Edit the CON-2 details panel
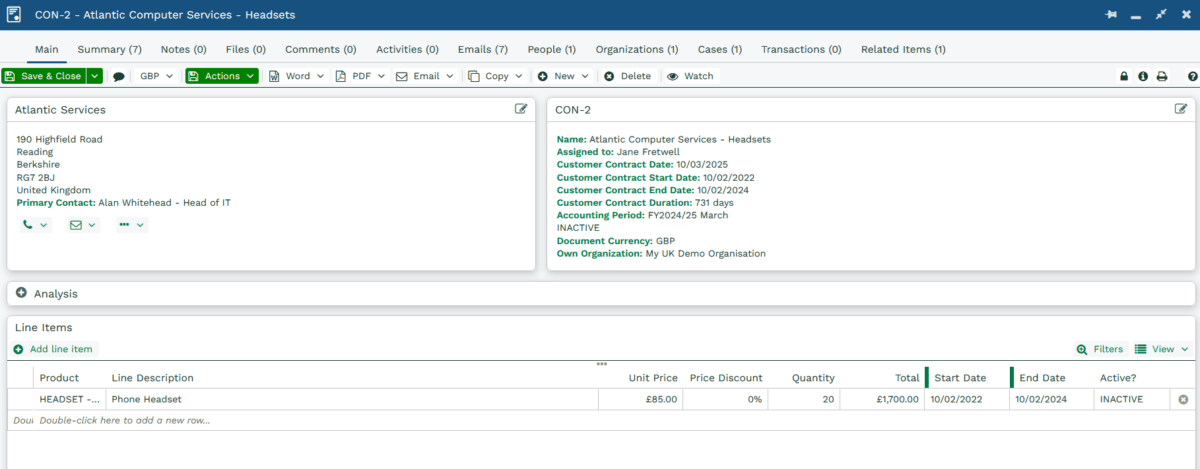This screenshot has height=469, width=1200. point(1181,109)
